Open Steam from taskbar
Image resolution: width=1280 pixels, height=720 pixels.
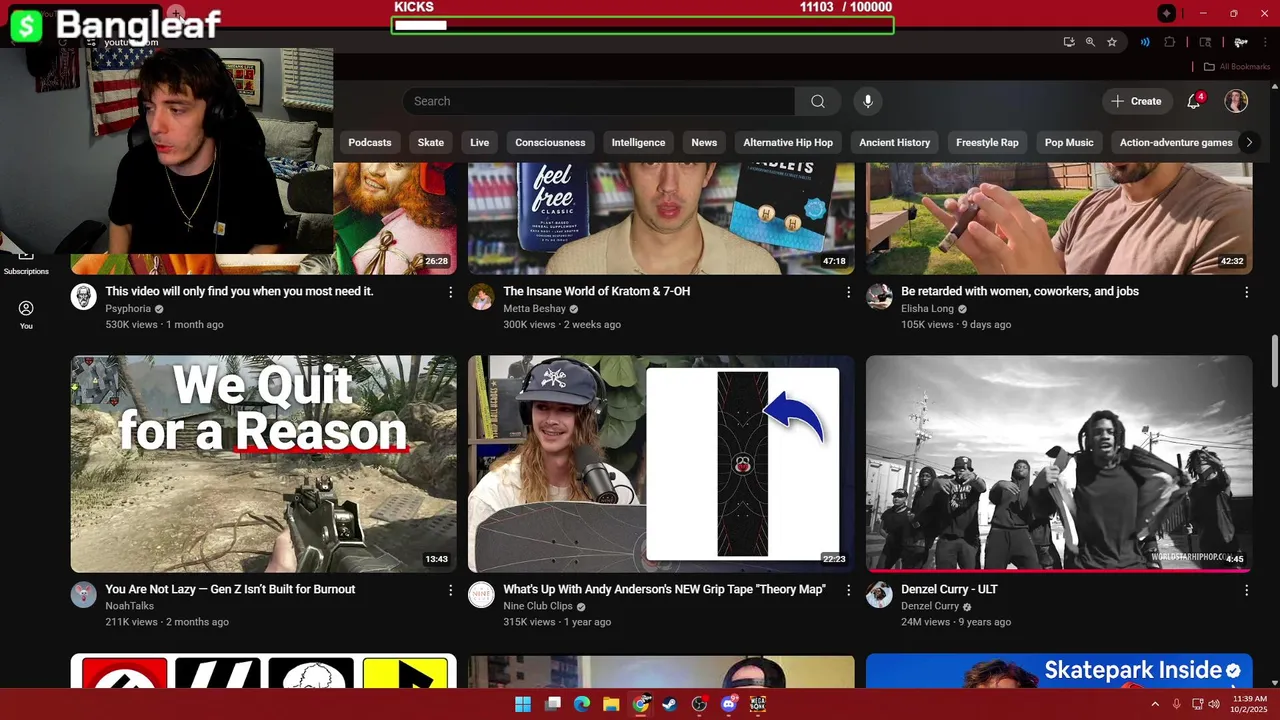(x=670, y=704)
